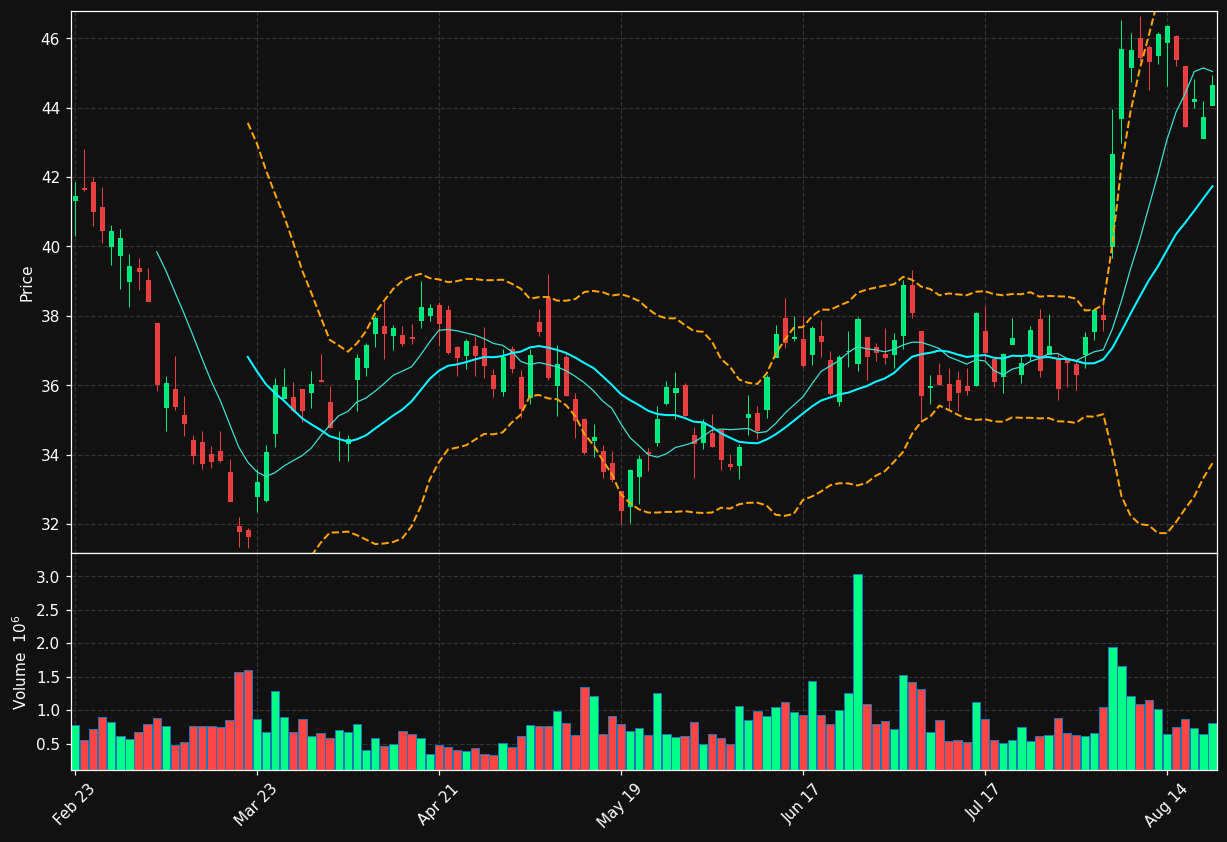The height and width of the screenshot is (842, 1227).
Task: Click the Apr 21 date label
Action: pos(439,803)
